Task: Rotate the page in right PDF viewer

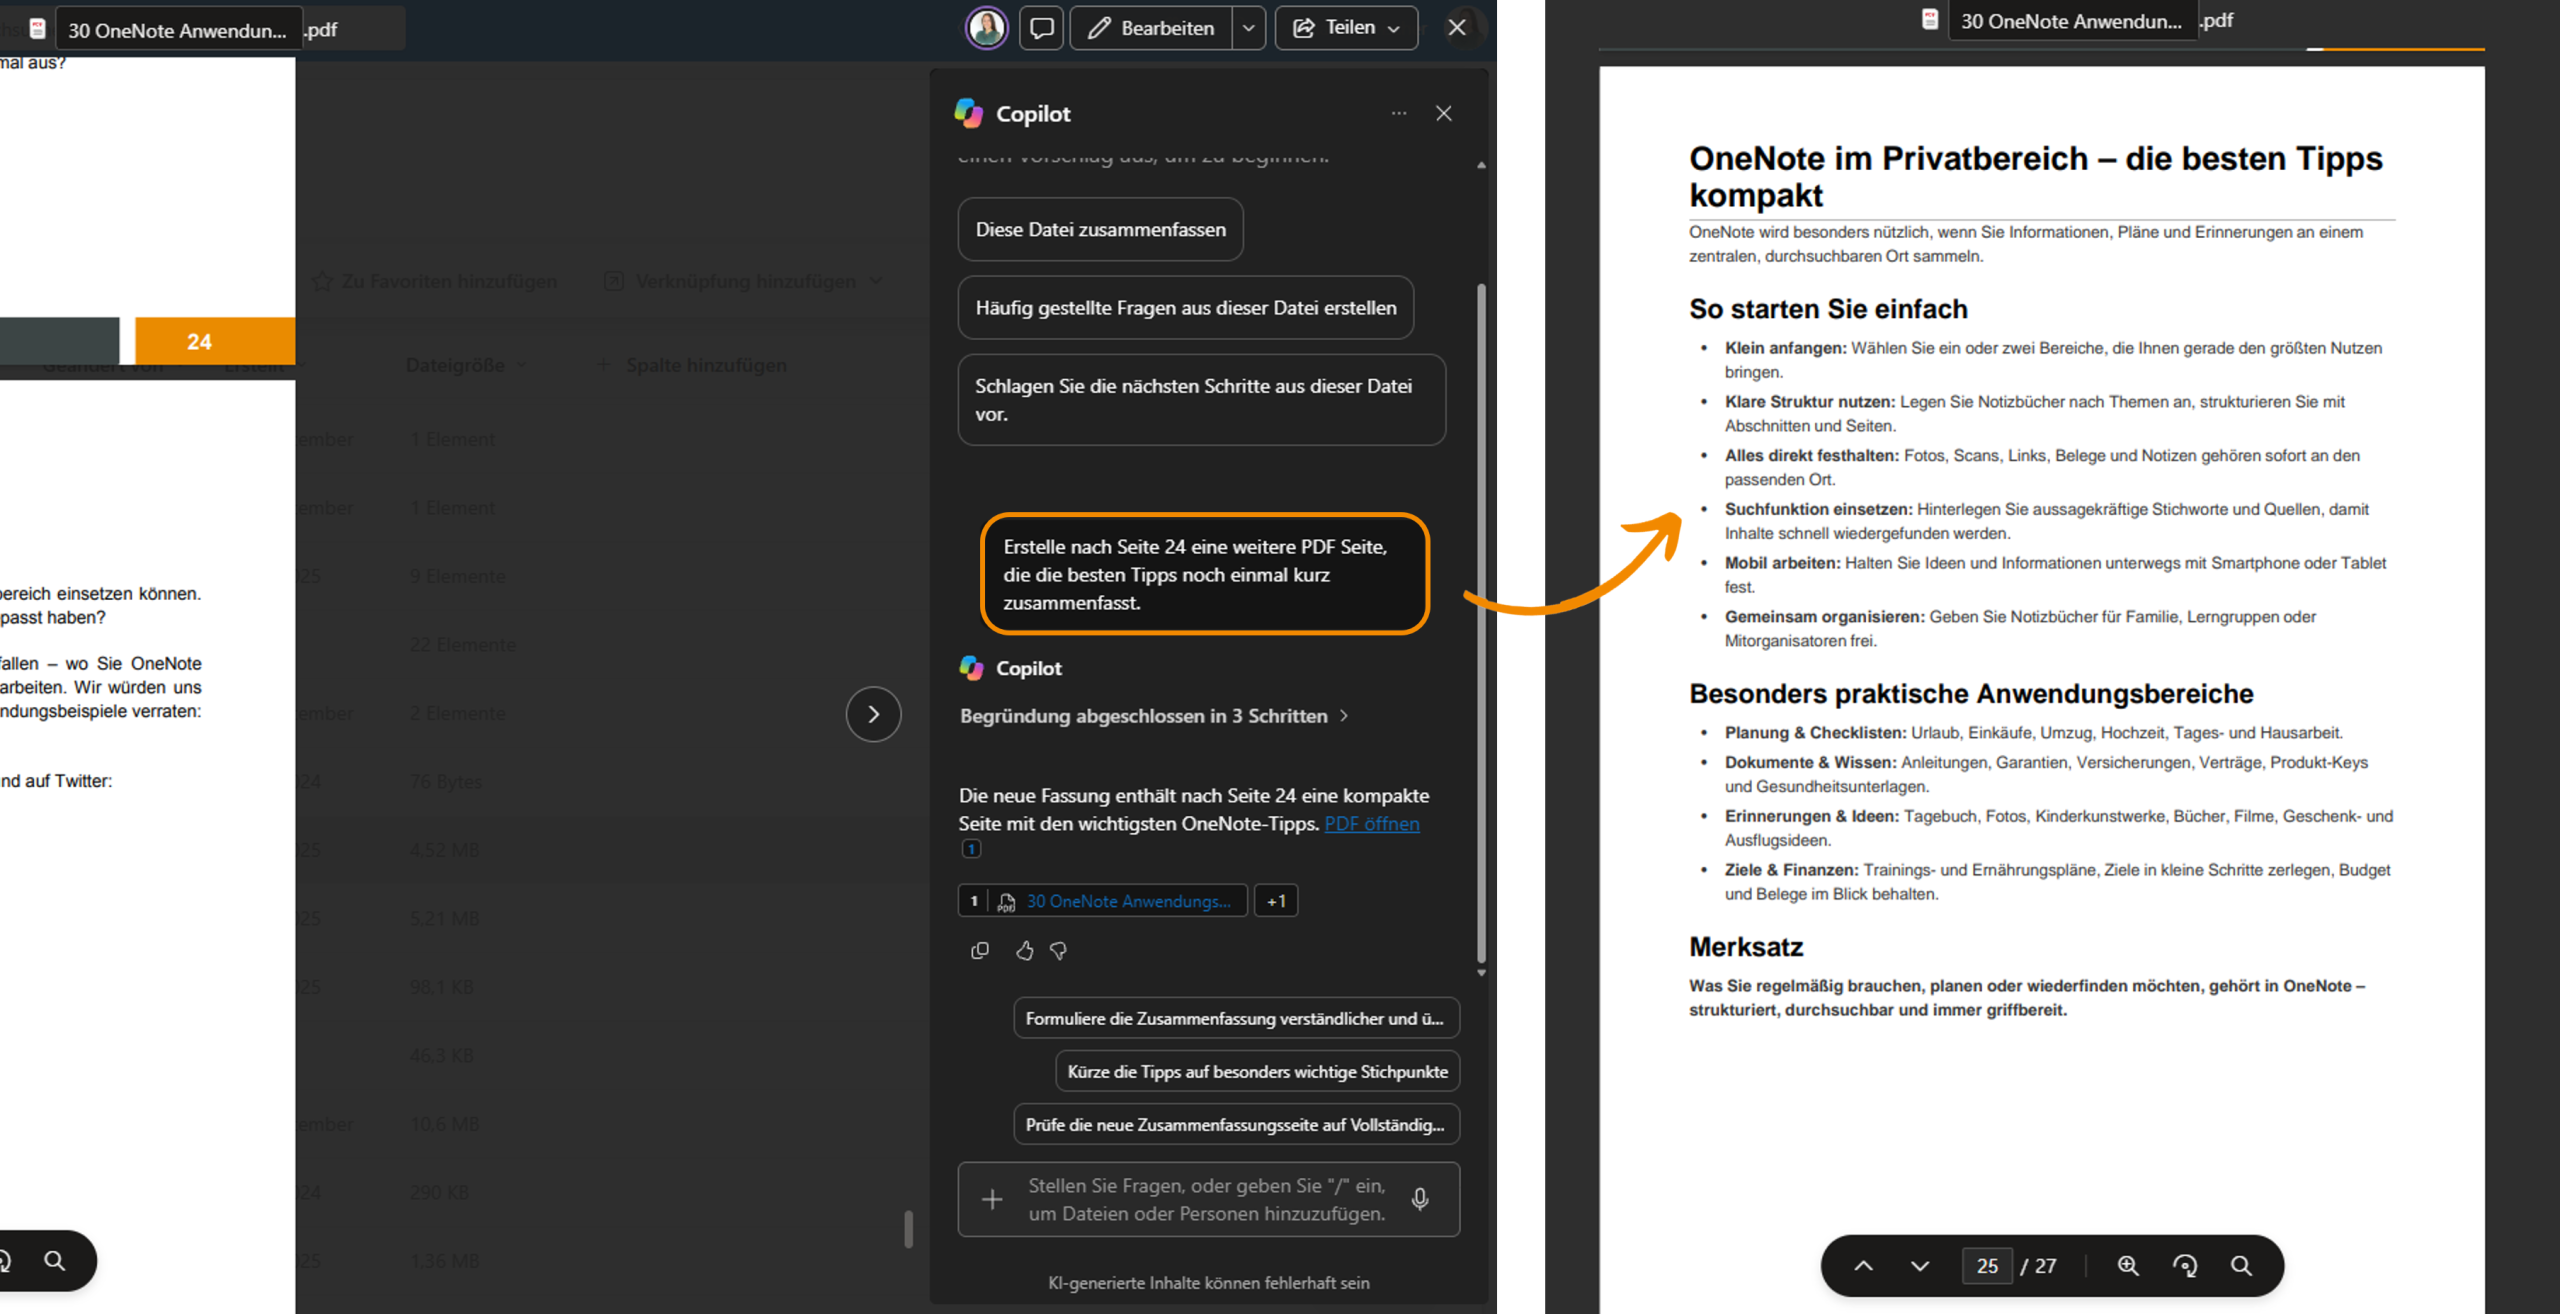Action: (2185, 1266)
